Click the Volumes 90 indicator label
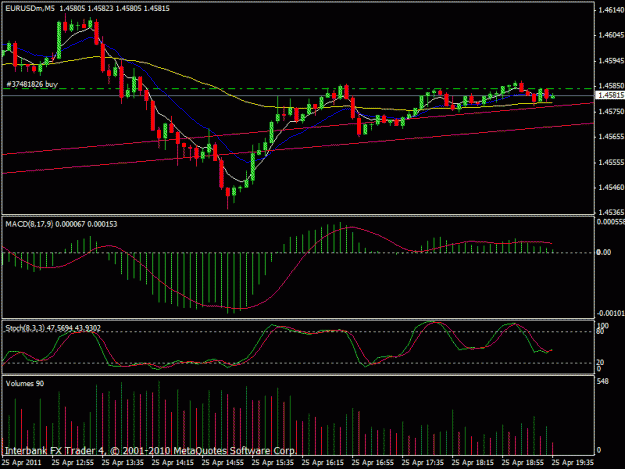The image size is (625, 469). pyautogui.click(x=25, y=383)
